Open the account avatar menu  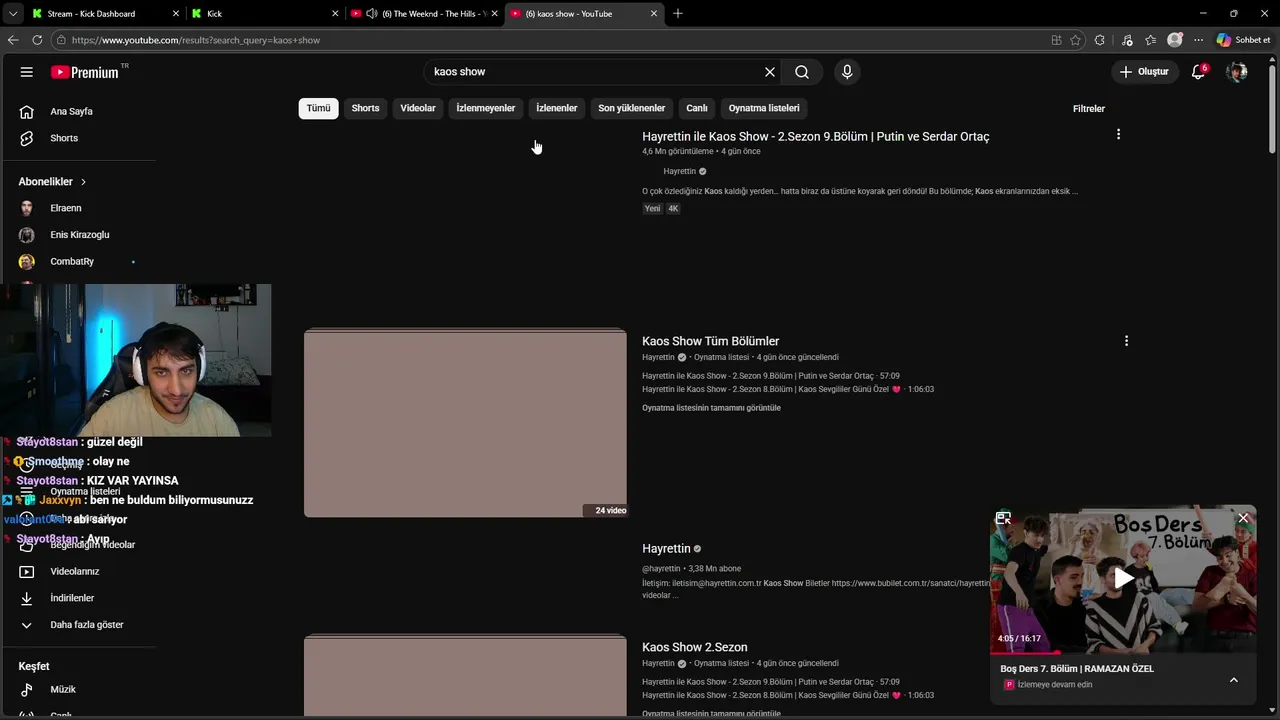(1237, 72)
